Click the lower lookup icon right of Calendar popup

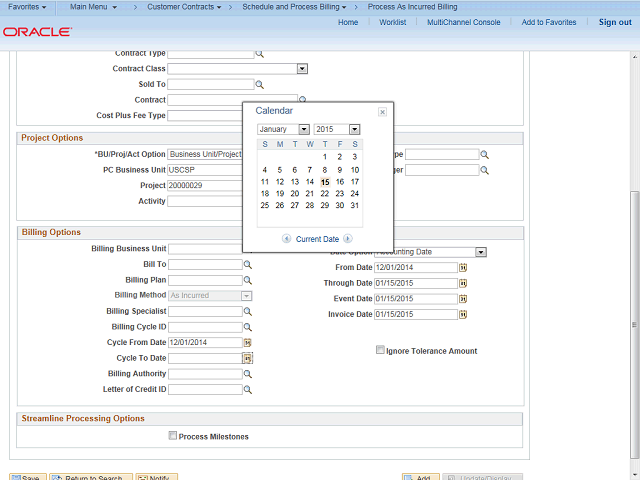point(484,170)
